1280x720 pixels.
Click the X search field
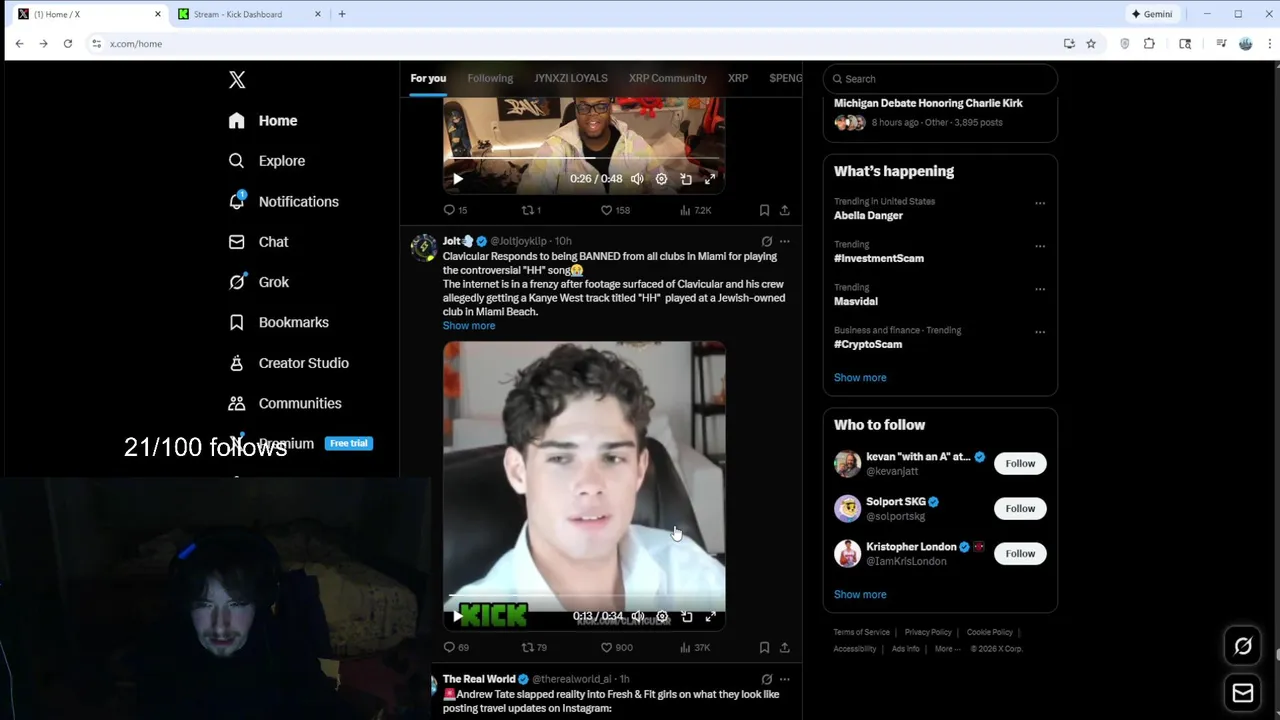click(940, 79)
